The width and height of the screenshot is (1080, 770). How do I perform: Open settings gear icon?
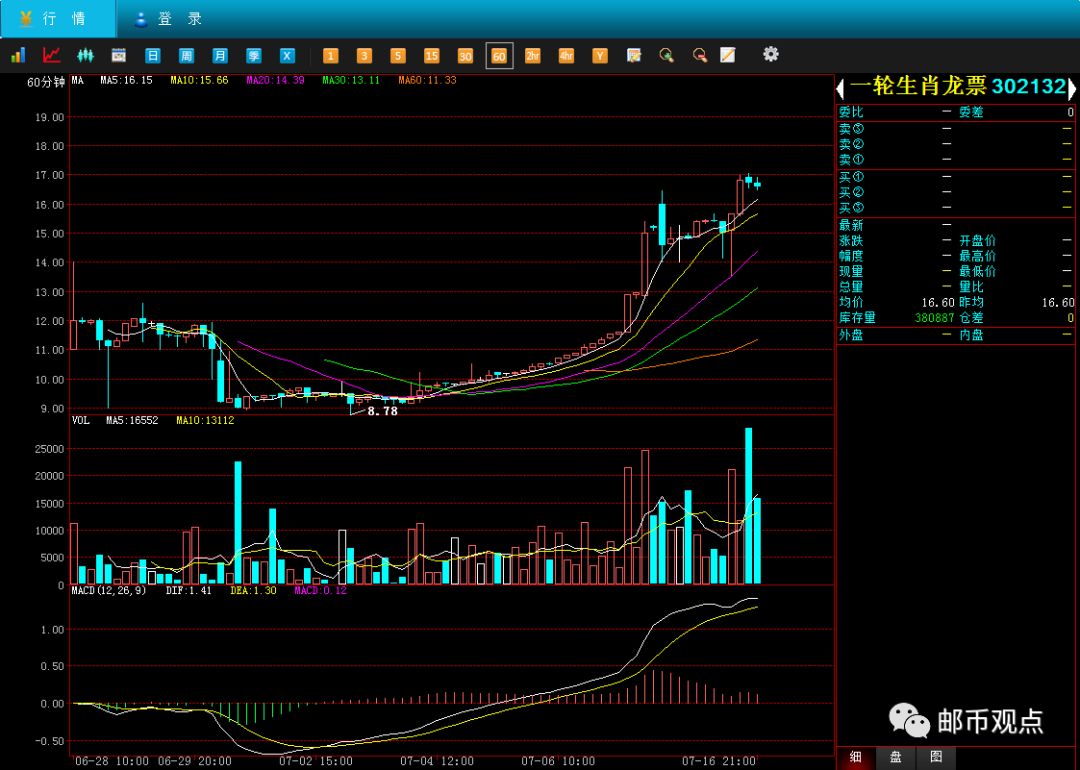pos(771,54)
